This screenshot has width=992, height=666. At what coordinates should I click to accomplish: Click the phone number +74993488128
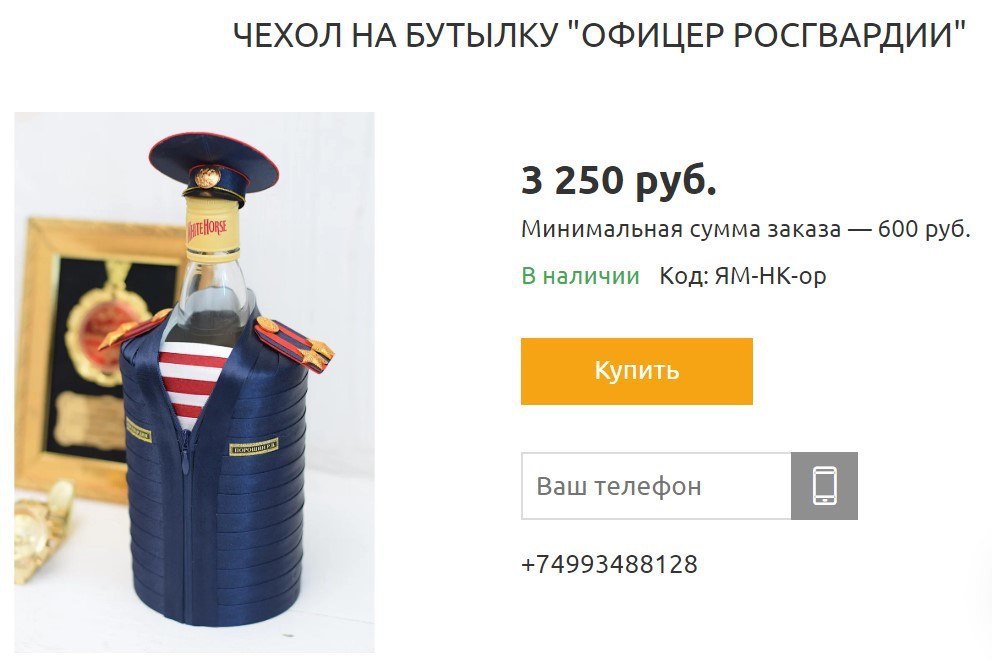point(609,564)
